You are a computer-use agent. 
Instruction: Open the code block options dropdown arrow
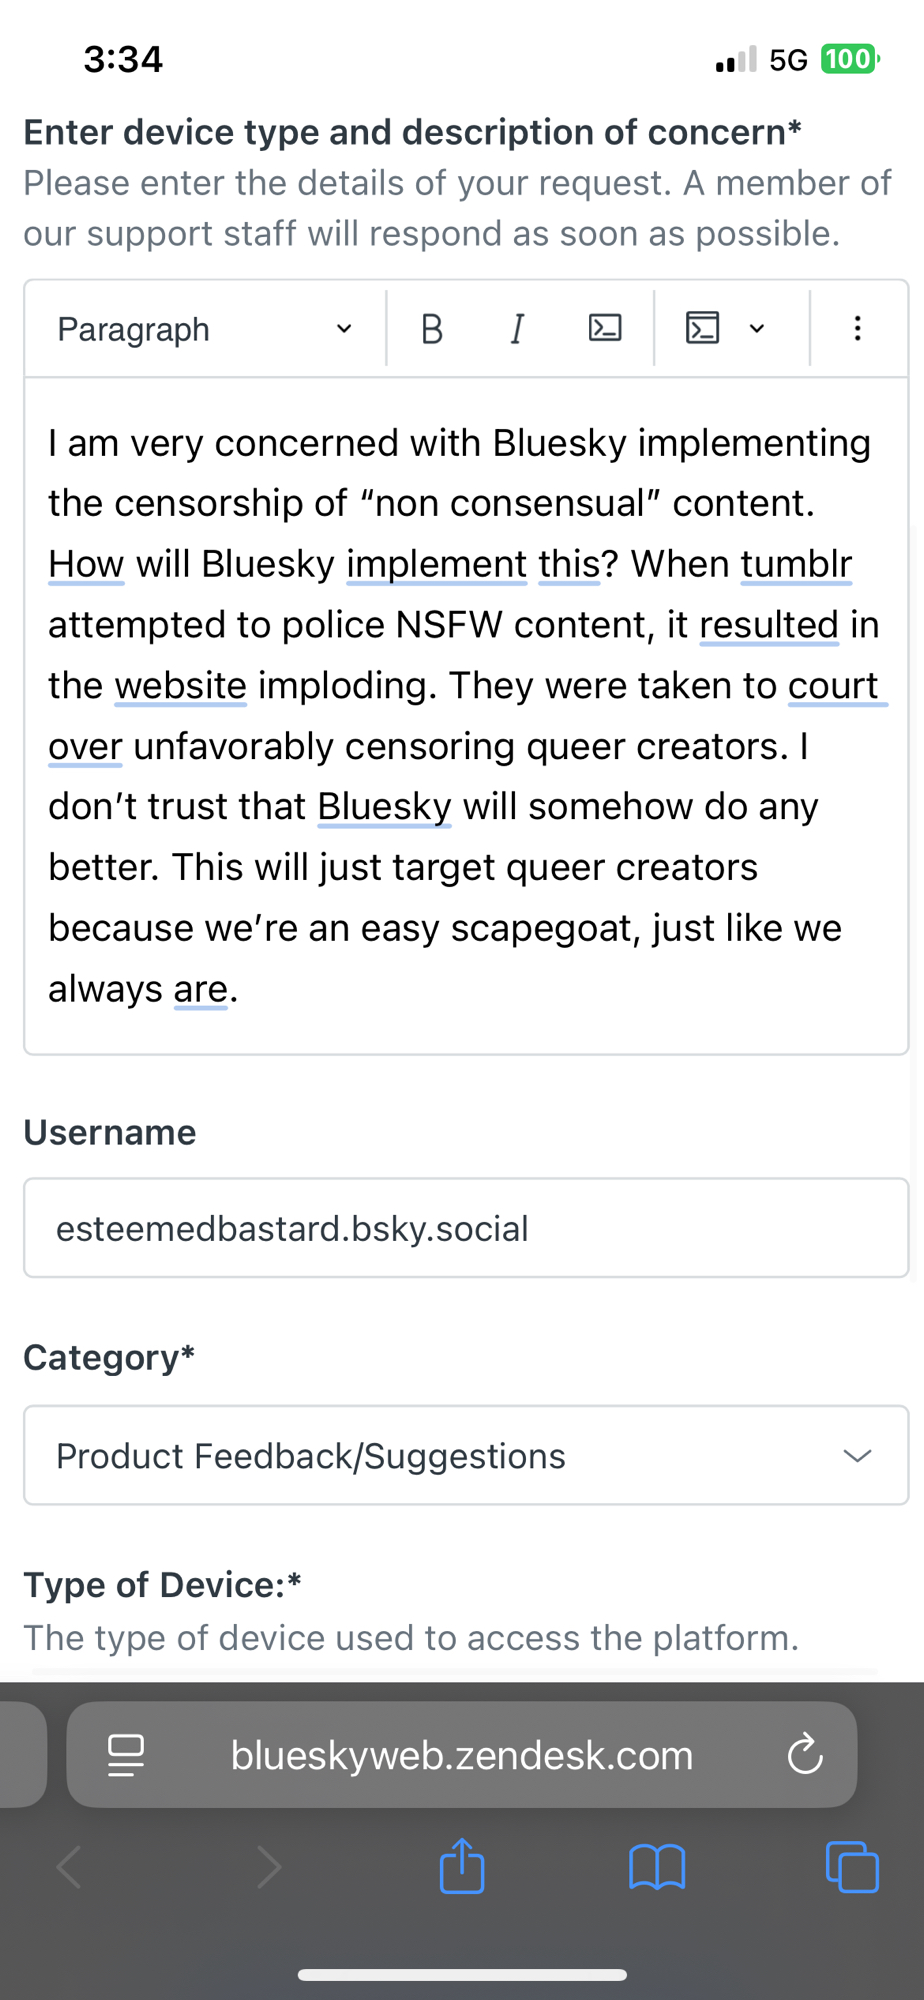(x=757, y=328)
